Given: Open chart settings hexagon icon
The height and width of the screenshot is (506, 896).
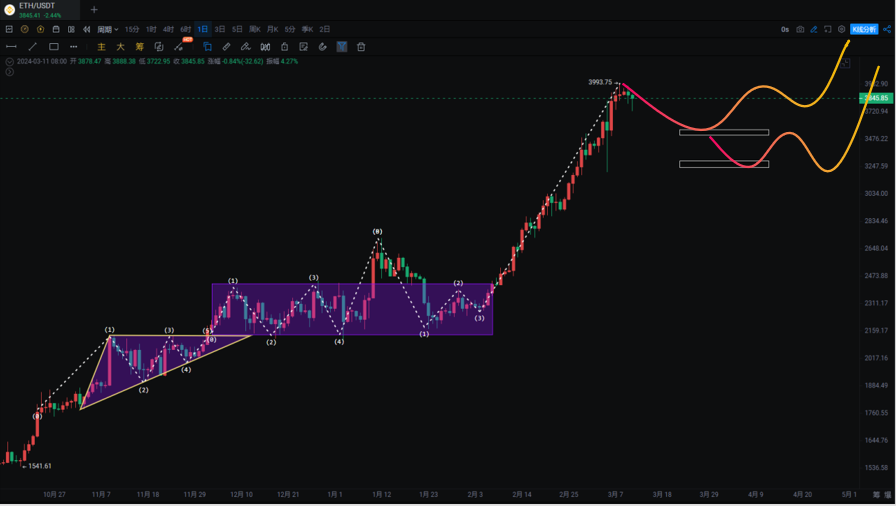Looking at the screenshot, I should point(841,29).
